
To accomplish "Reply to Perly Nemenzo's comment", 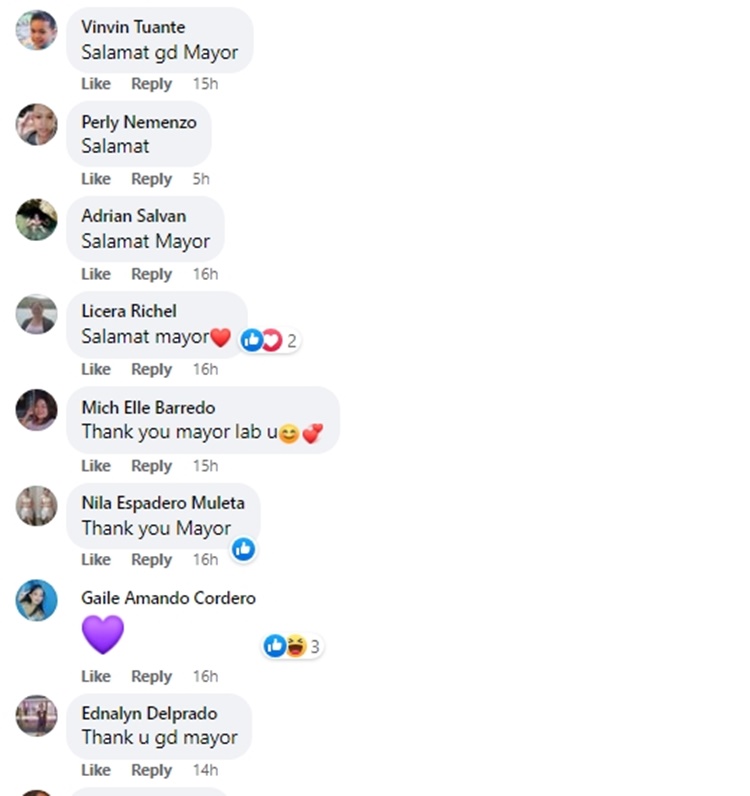I will coord(151,179).
